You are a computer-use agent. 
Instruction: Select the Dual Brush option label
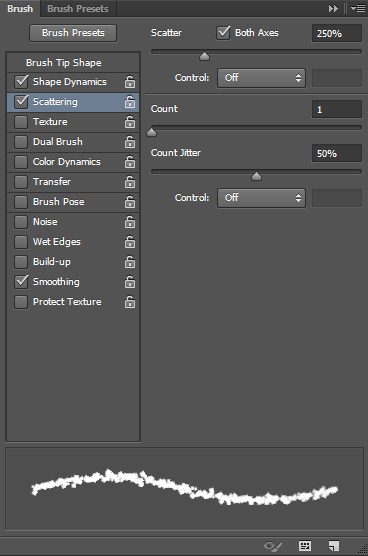(58, 142)
